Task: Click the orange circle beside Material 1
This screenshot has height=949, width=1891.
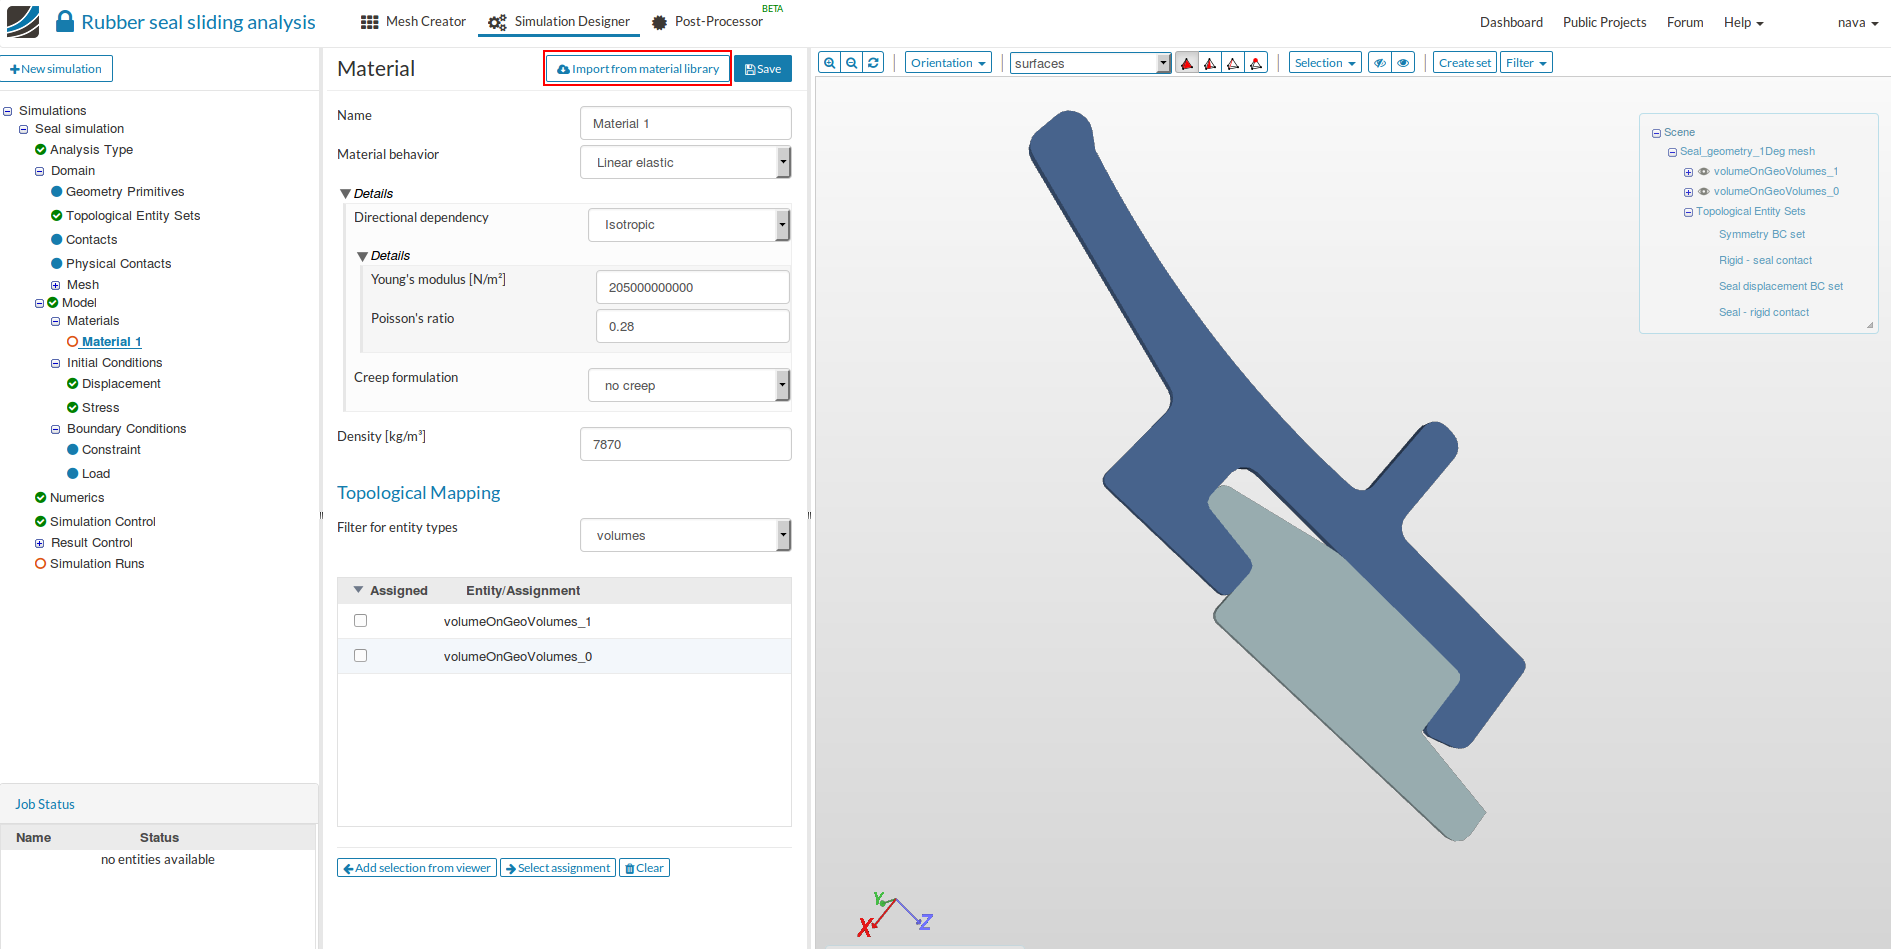Action: click(72, 342)
